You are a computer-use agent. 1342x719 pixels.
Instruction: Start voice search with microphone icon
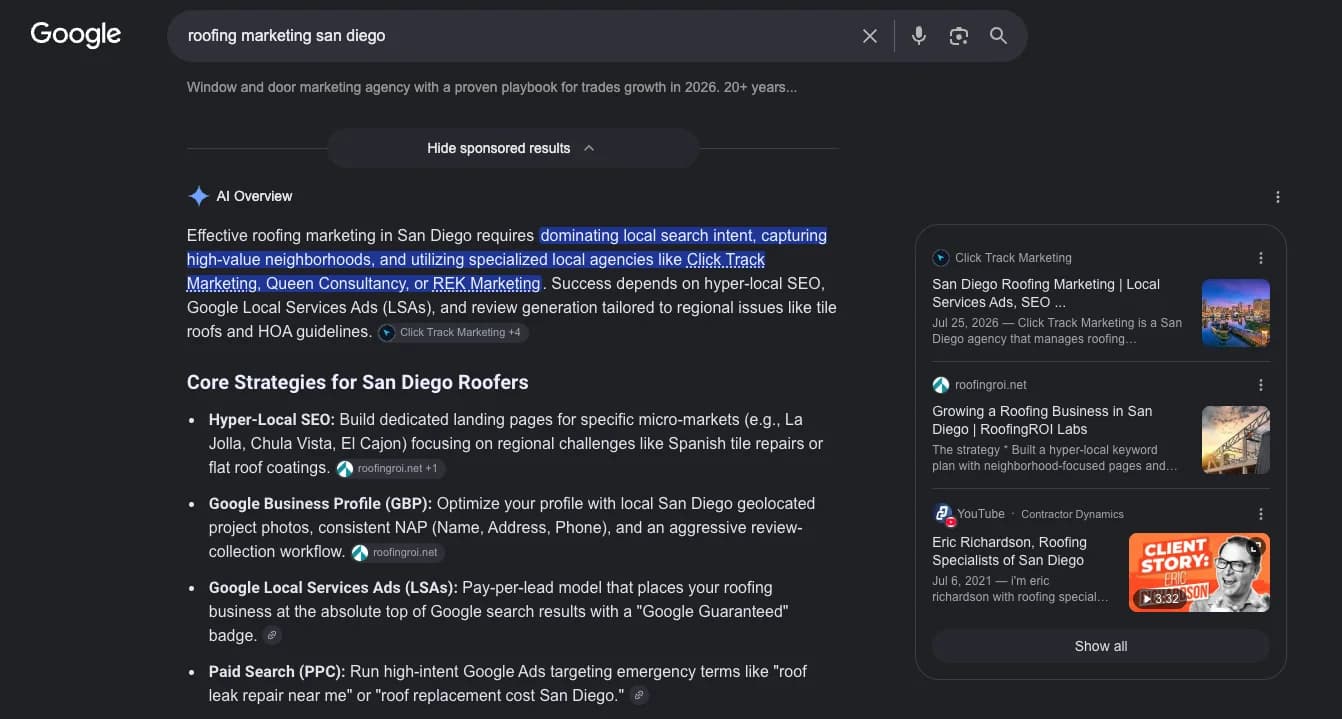pos(919,36)
